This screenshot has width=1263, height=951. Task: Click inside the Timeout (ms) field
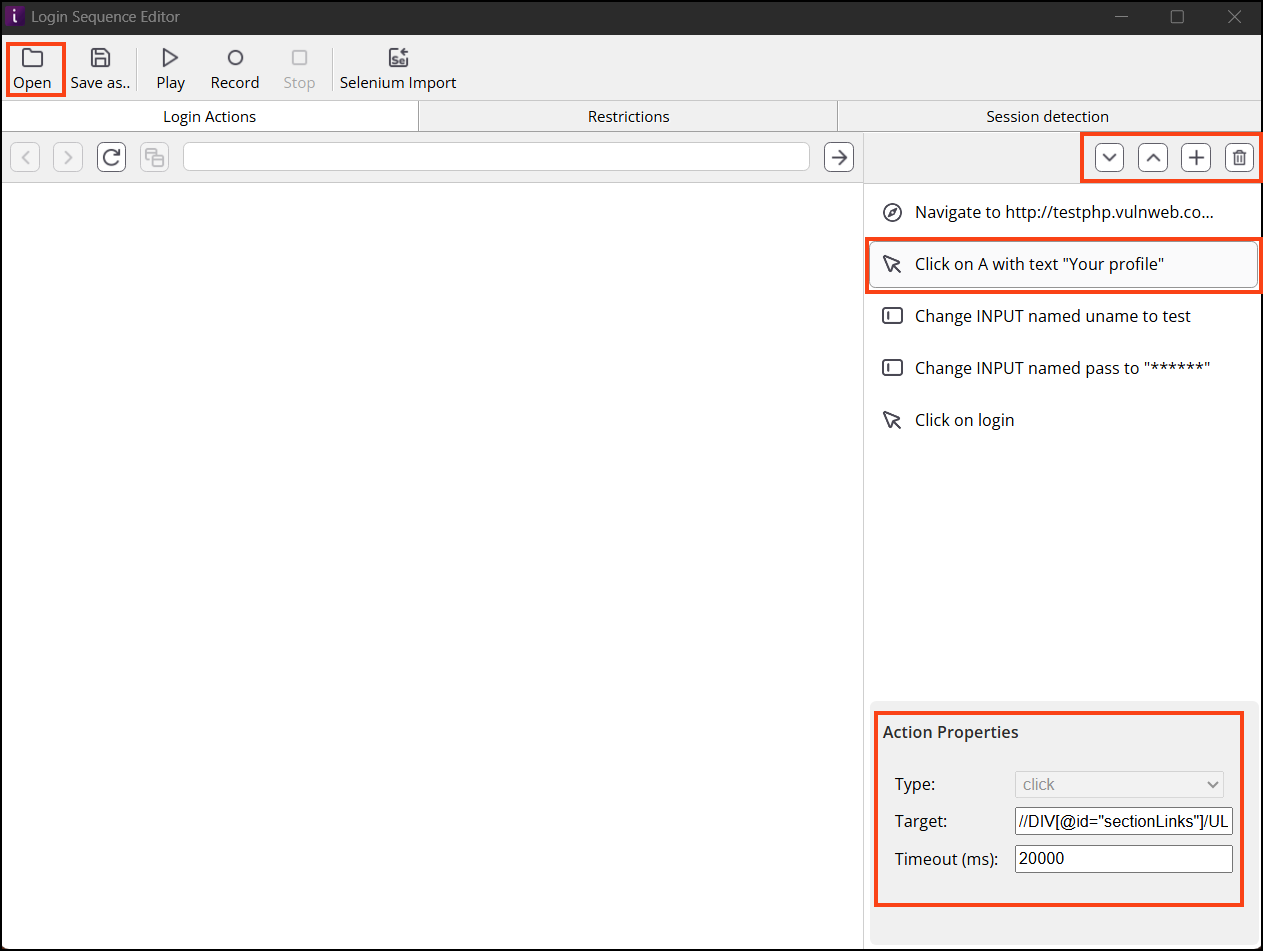[1123, 858]
